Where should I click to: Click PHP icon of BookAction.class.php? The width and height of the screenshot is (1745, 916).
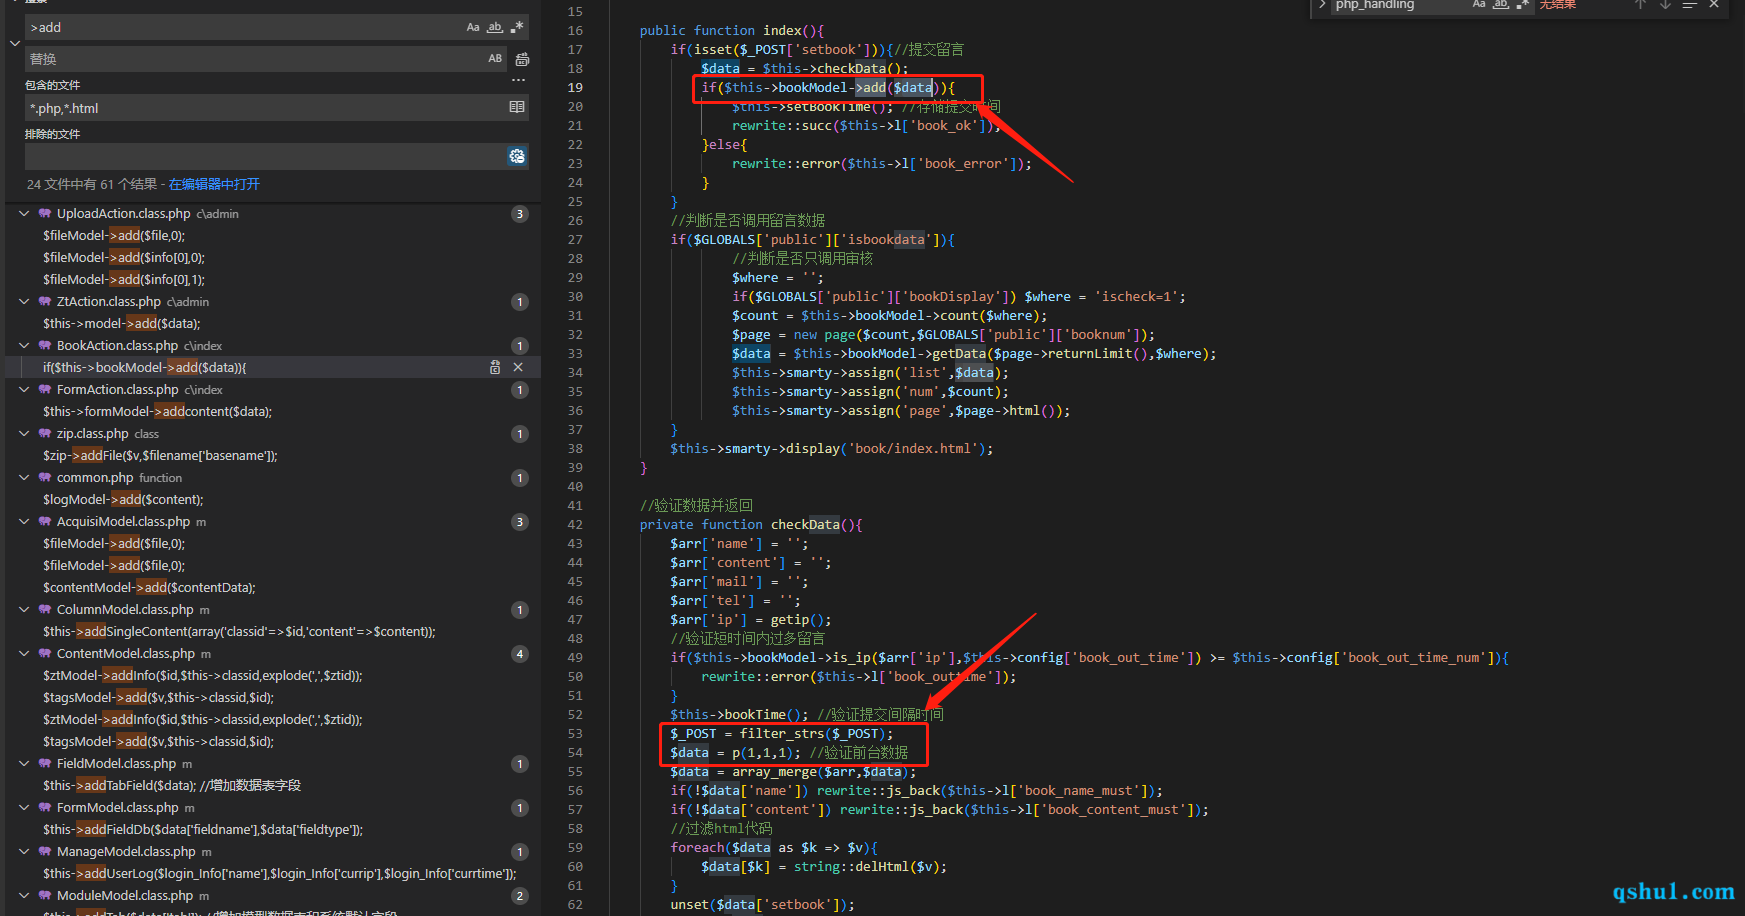pos(45,346)
